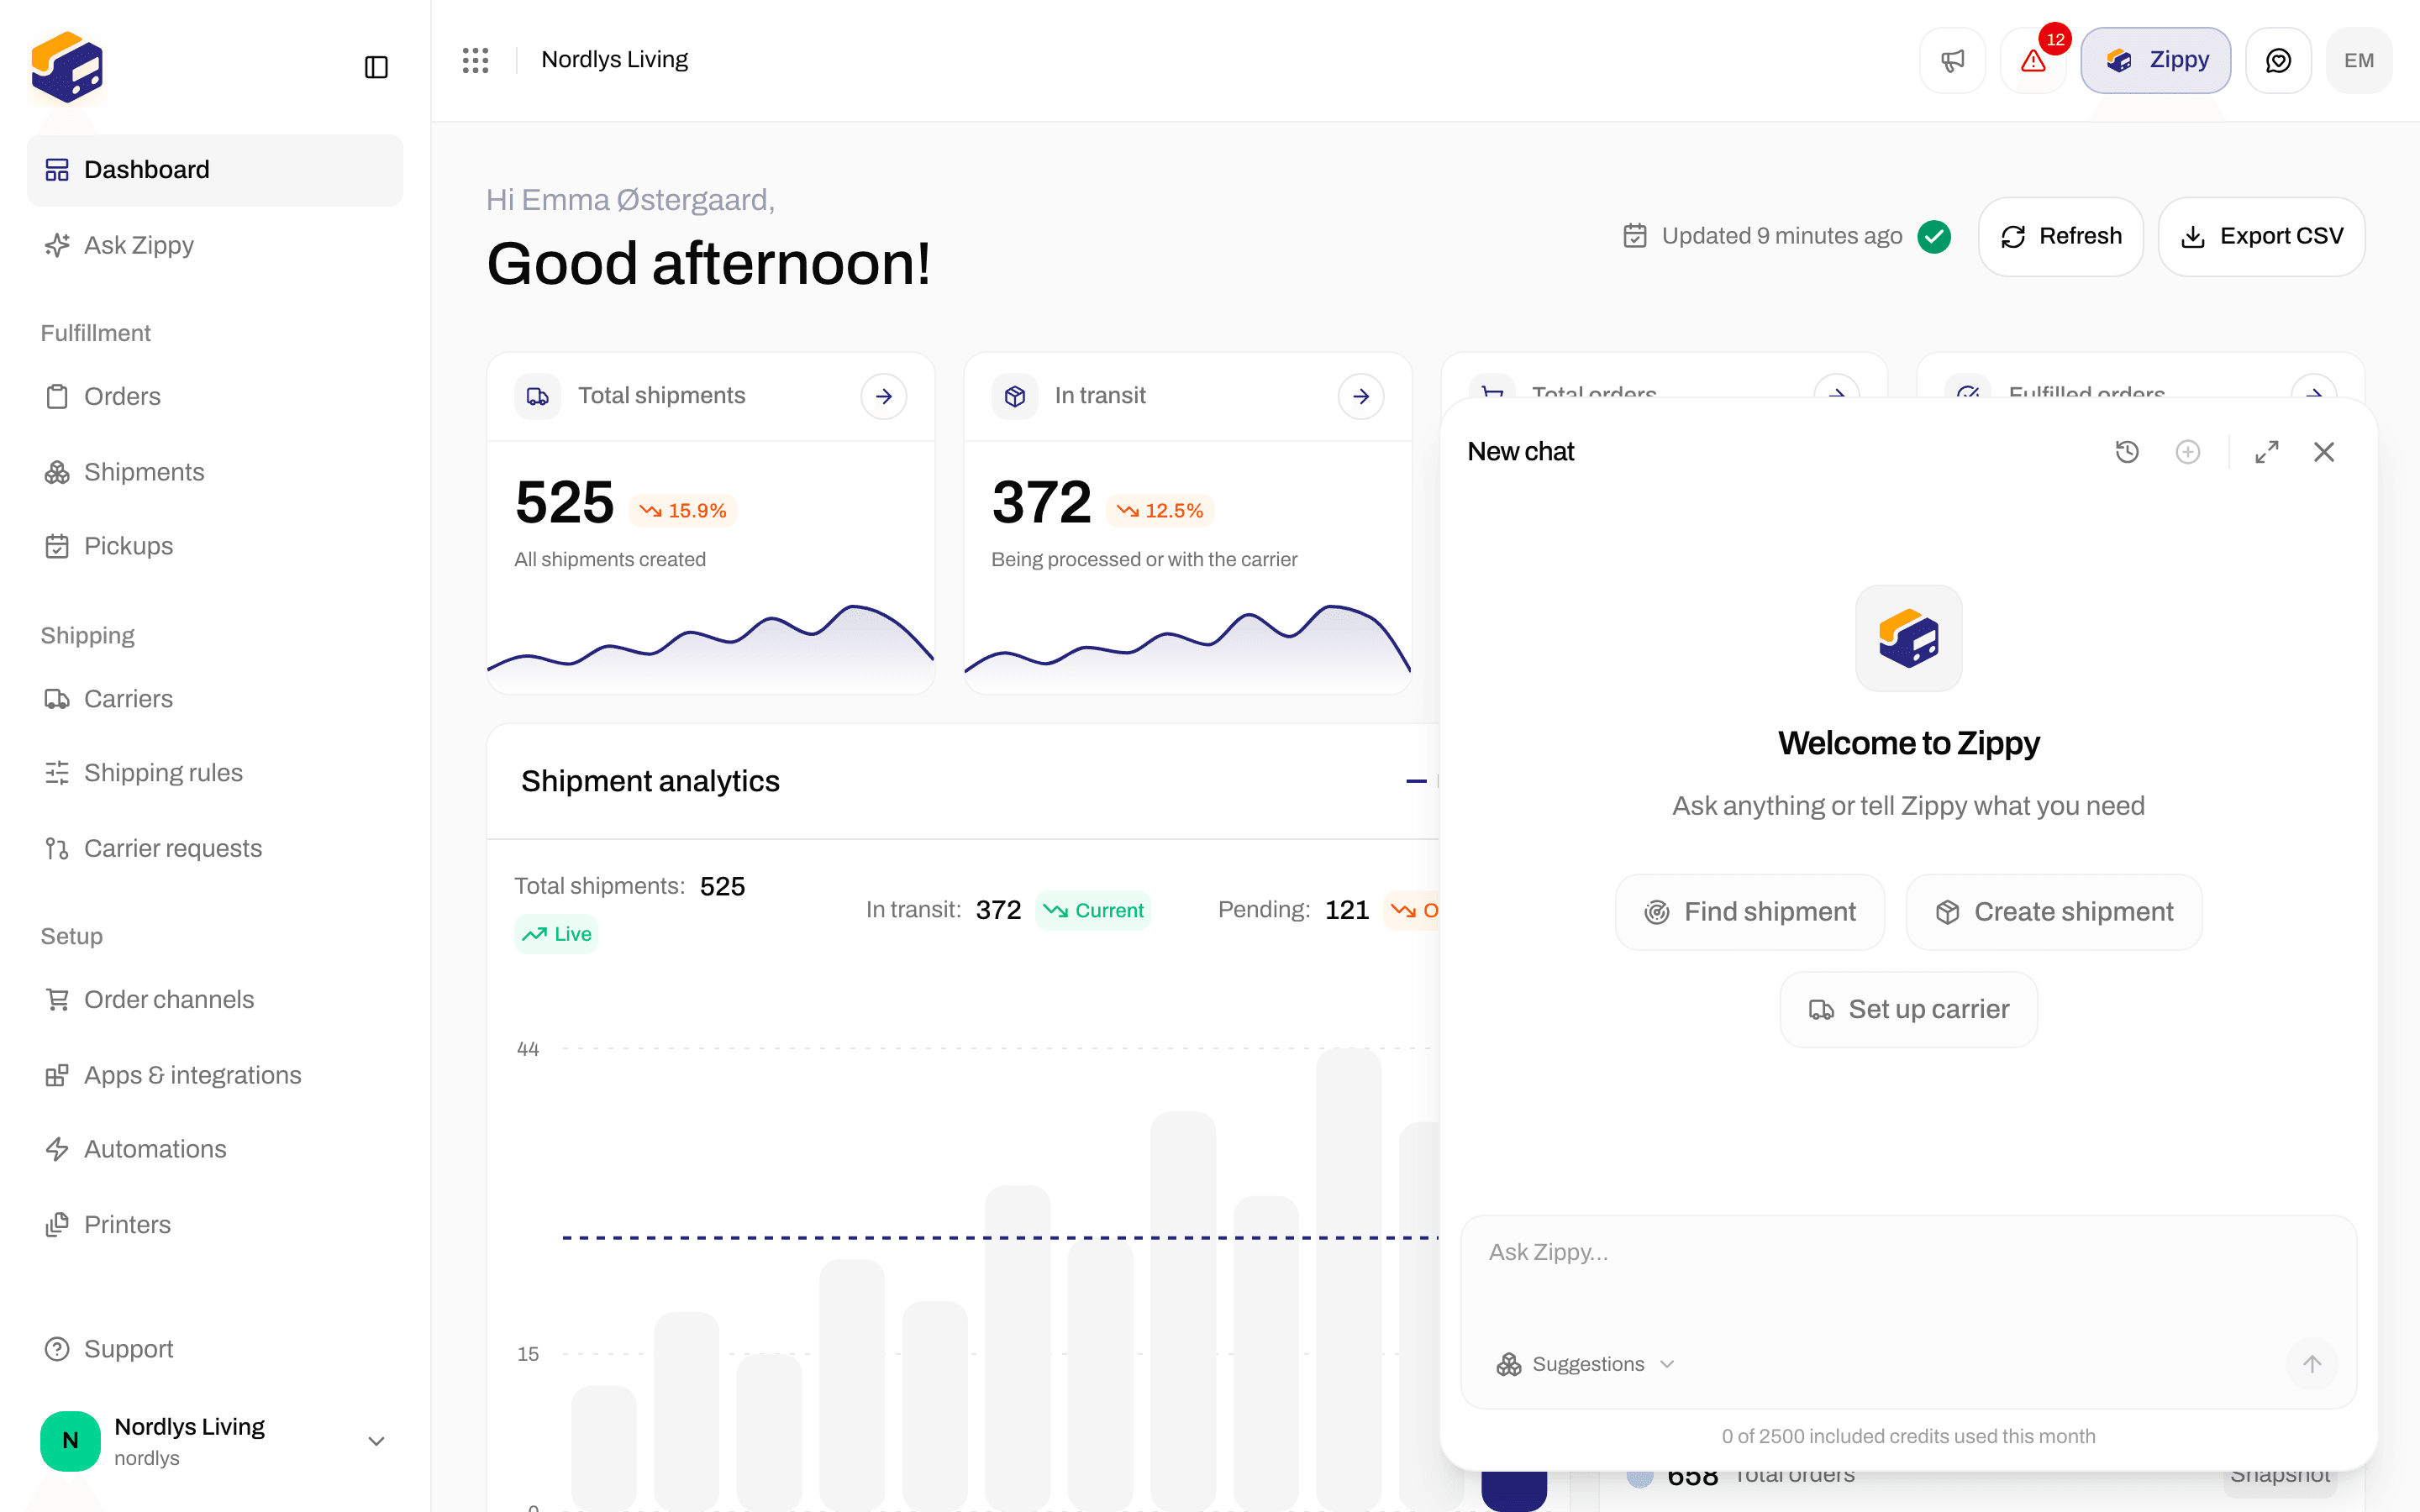
Task: Open the announcements megaphone icon
Action: (x=1952, y=60)
